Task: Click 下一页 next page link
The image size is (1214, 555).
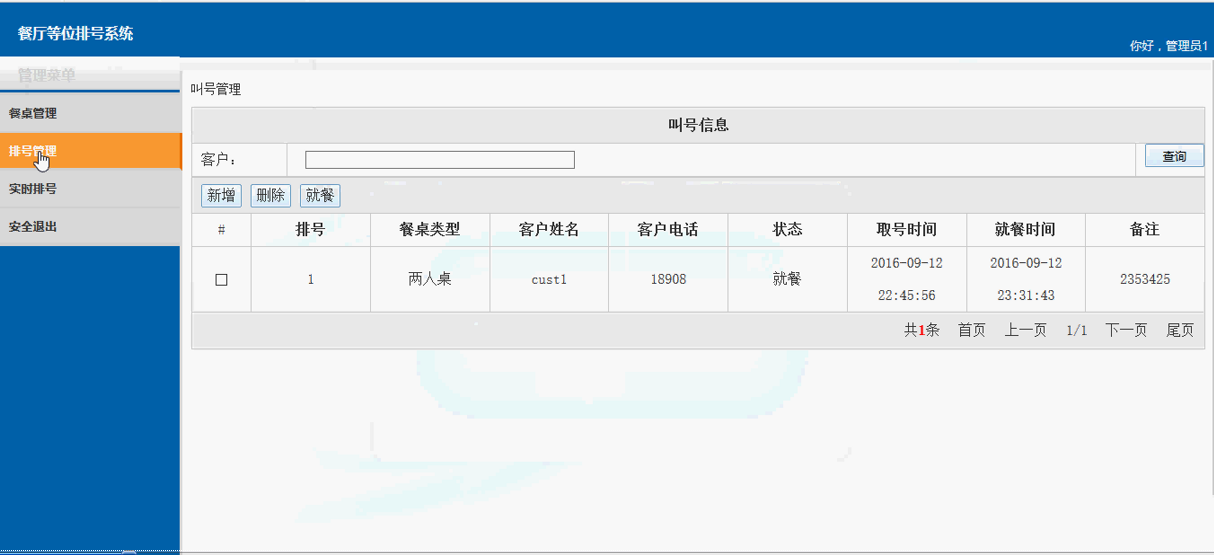Action: pos(1126,330)
